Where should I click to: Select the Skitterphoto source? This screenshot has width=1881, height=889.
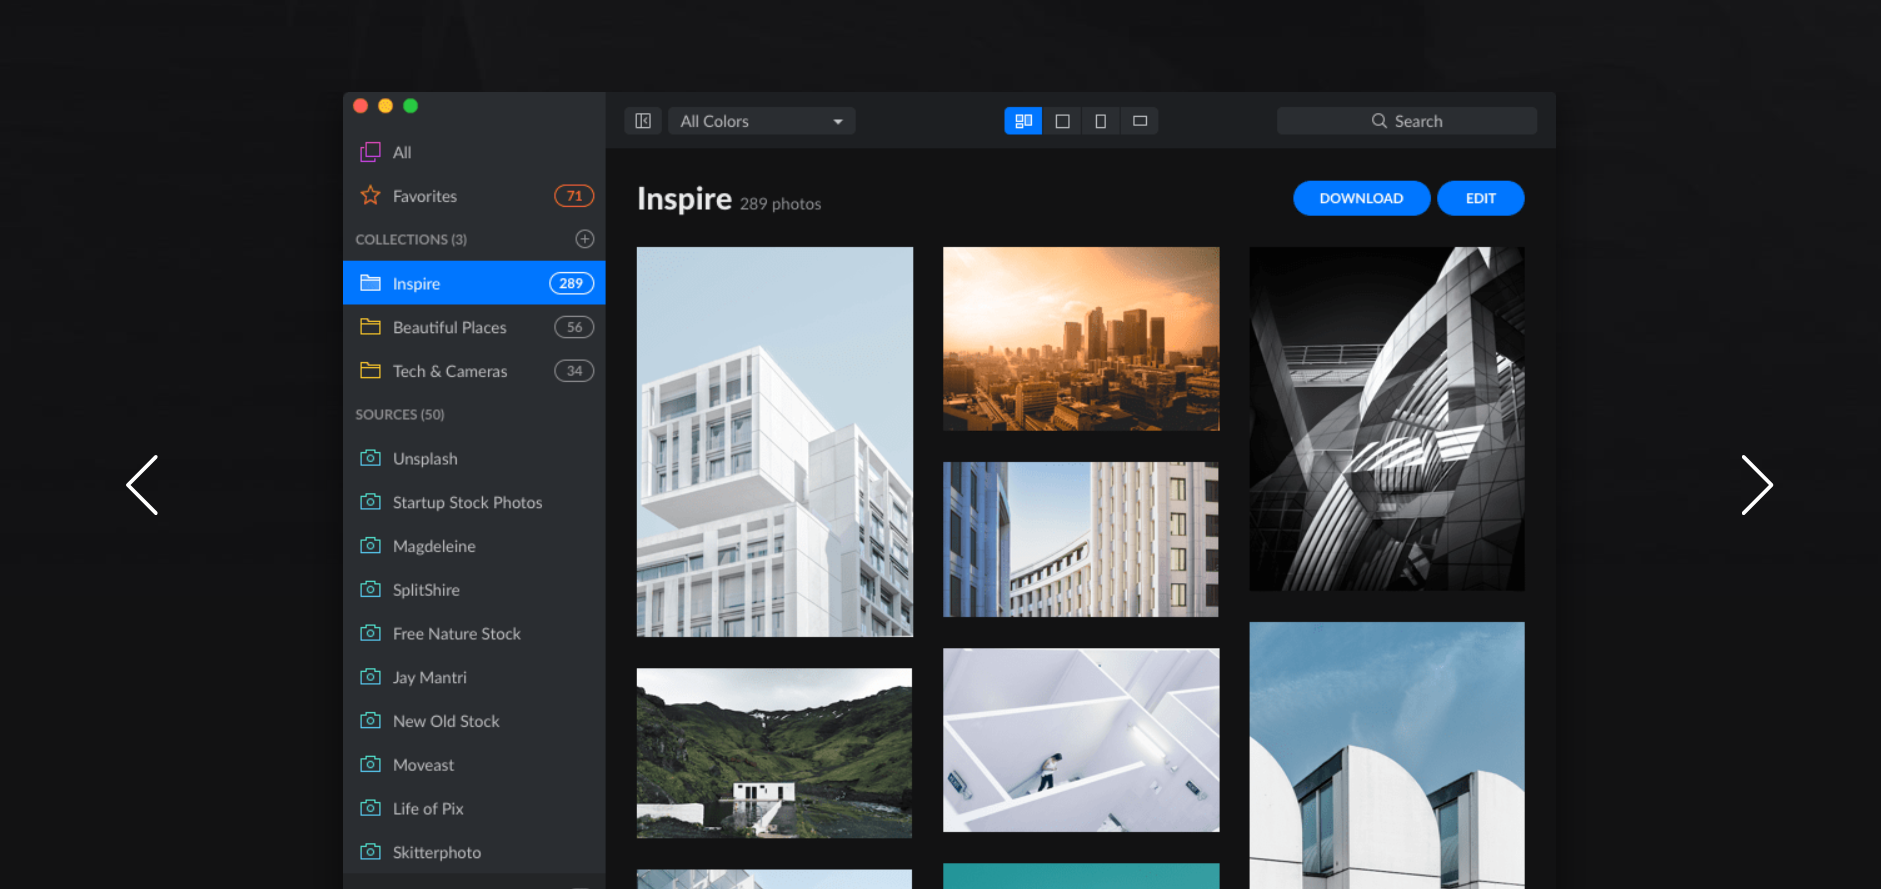click(474, 852)
